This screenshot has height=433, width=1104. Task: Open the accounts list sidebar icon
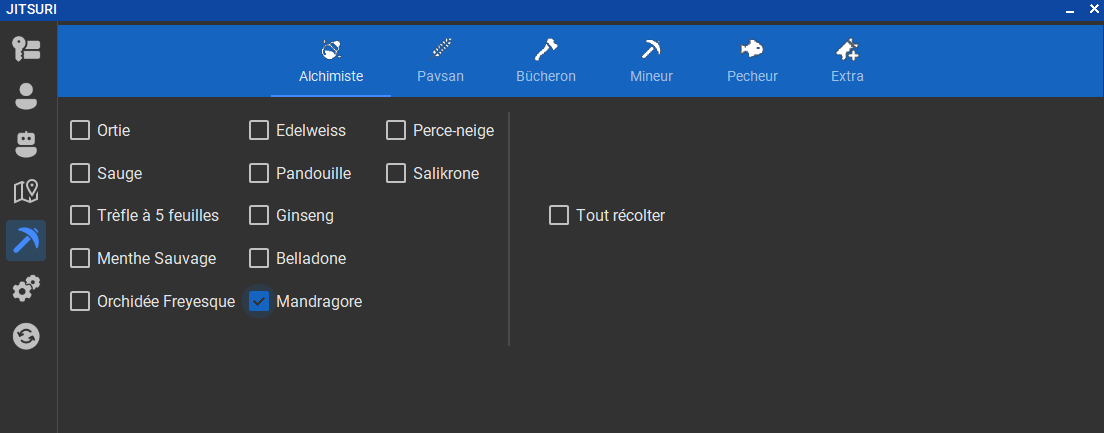point(26,48)
